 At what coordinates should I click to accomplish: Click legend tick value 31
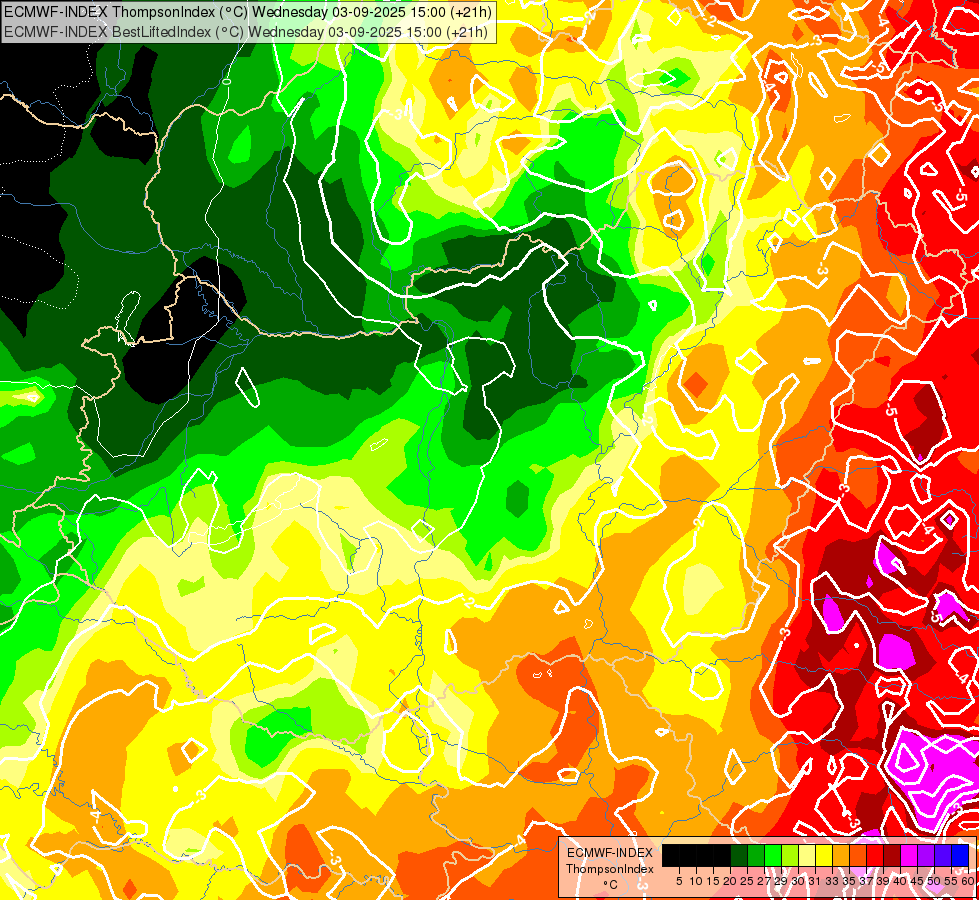click(x=815, y=881)
